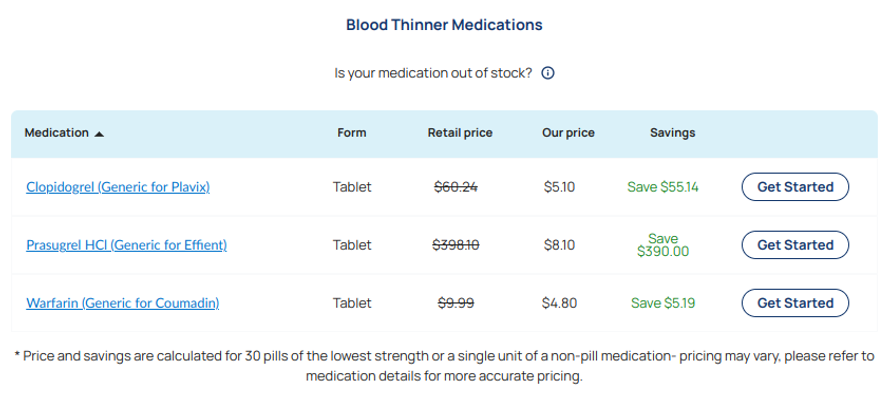This screenshot has height=403, width=890.
Task: Click the Save $390.00 savings text
Action: coord(663,245)
